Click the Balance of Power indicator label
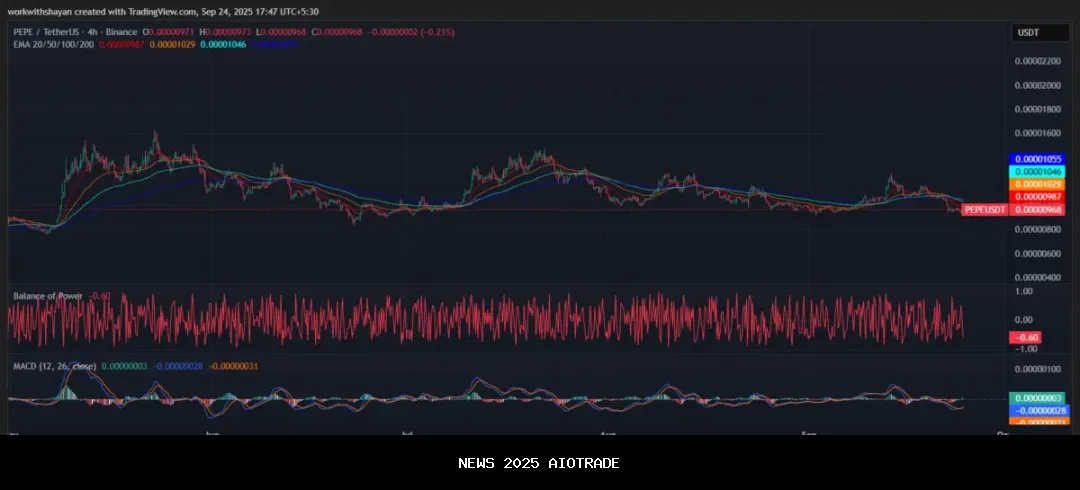Screen dimensions: 1080x490 coord(47,296)
